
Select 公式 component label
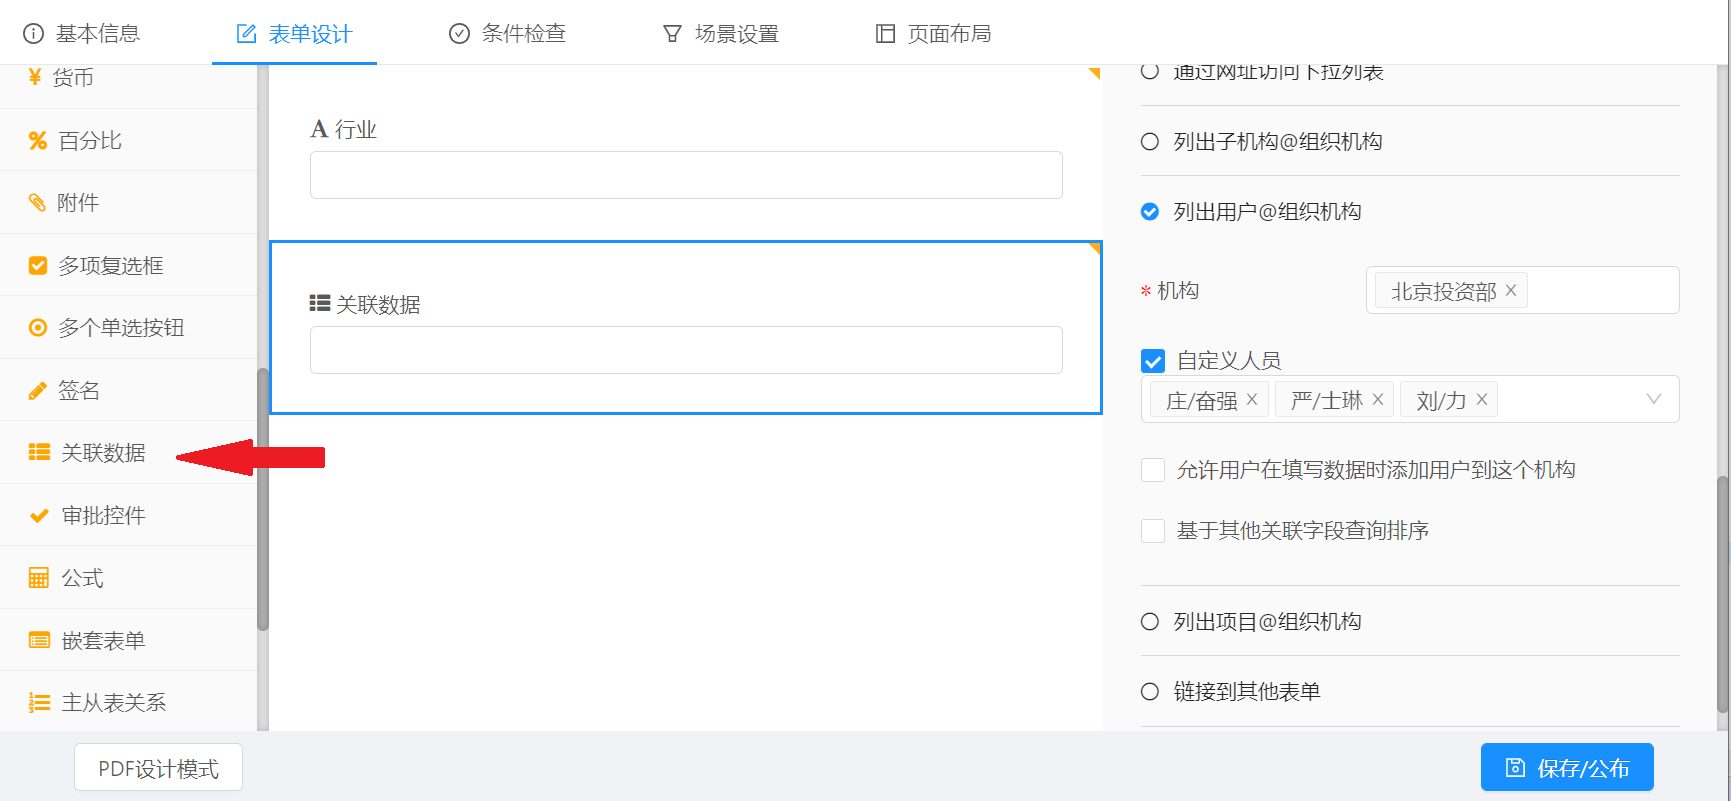tap(83, 578)
